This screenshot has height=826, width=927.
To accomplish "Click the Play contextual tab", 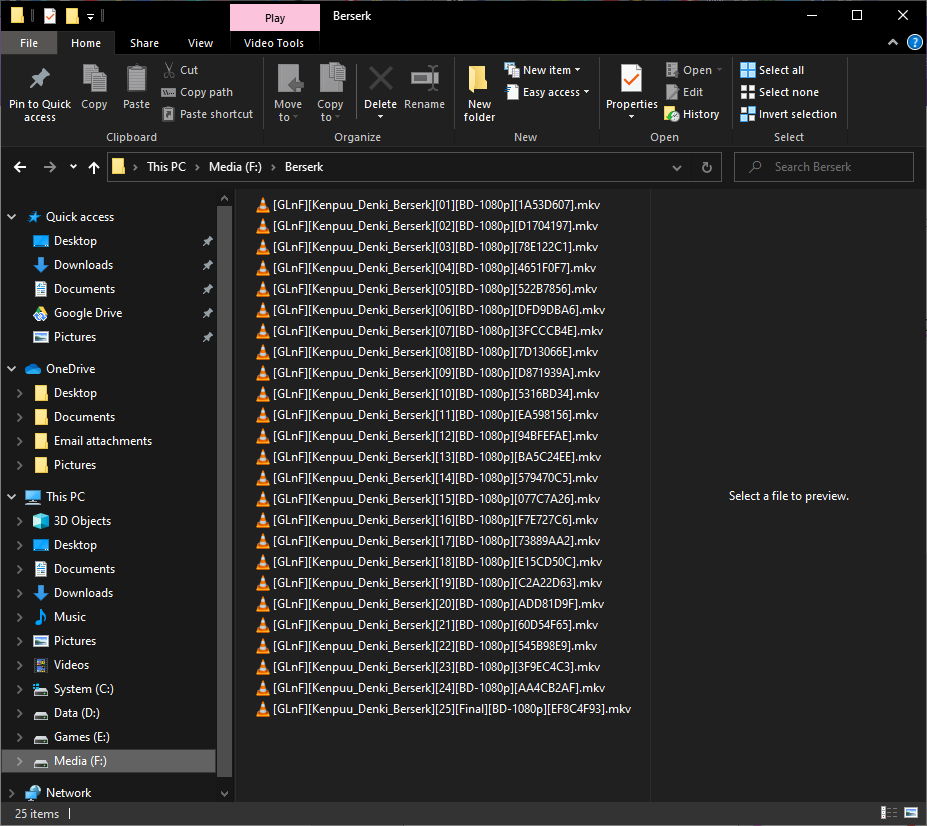I will (x=275, y=18).
